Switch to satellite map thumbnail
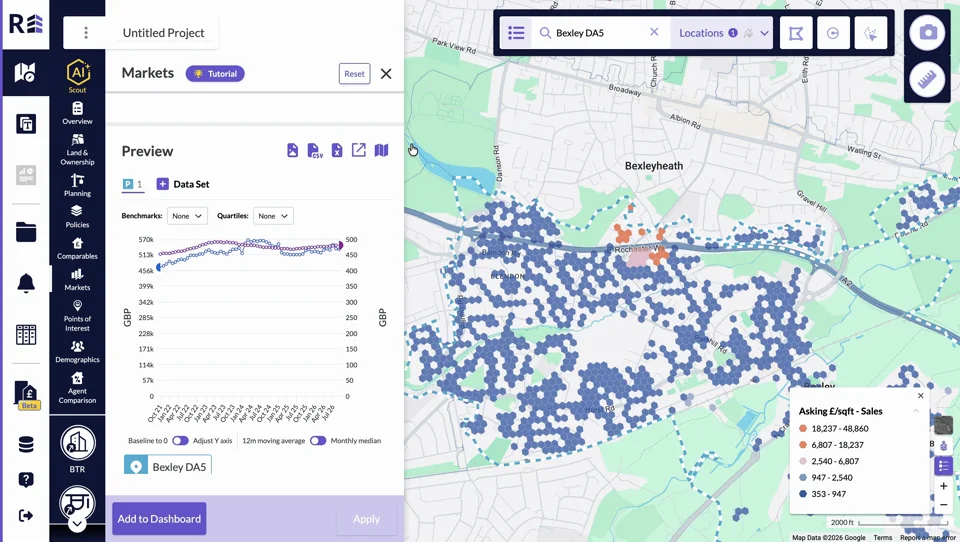 tap(943, 424)
